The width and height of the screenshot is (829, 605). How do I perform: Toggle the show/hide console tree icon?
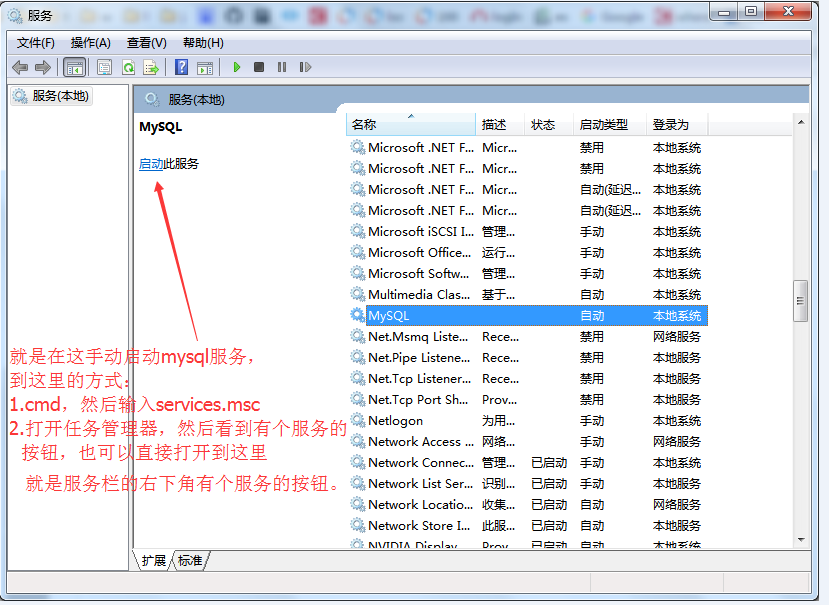[x=74, y=67]
